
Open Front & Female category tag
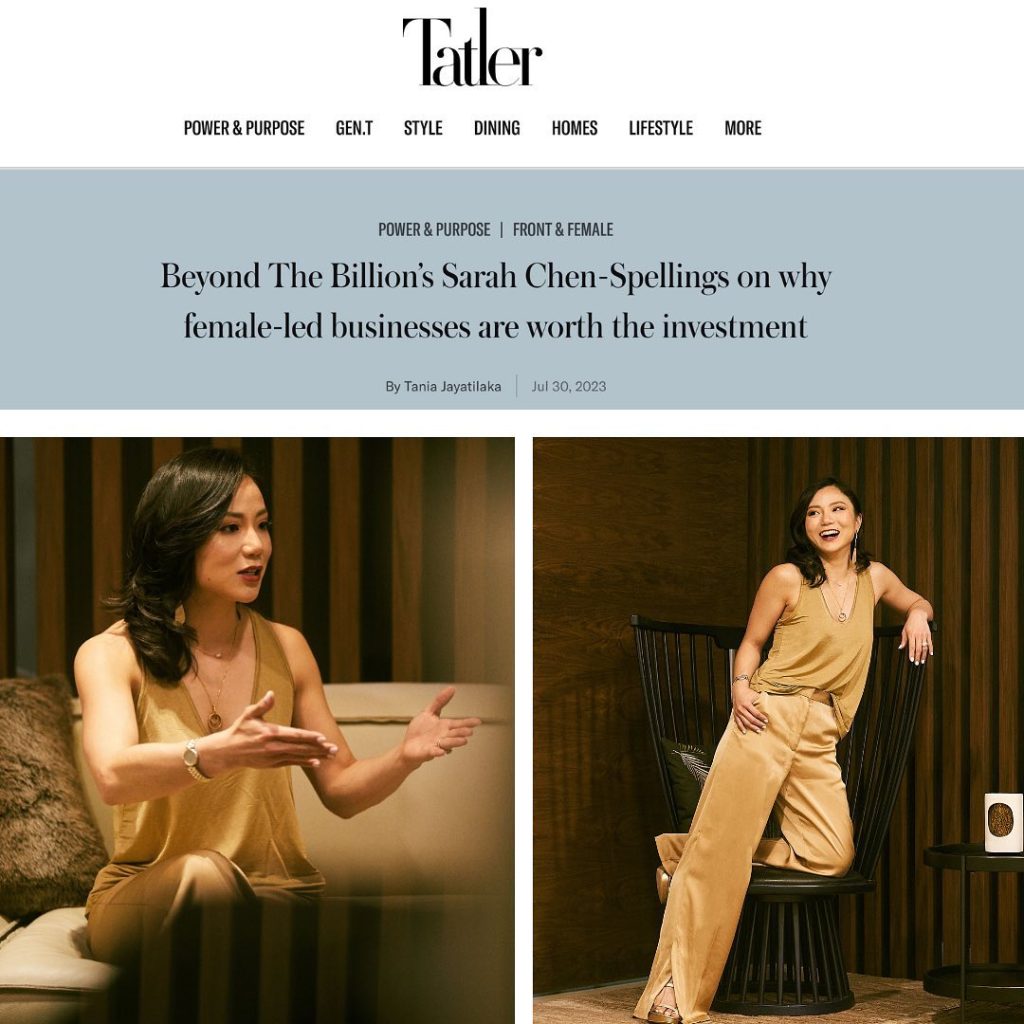pos(563,230)
